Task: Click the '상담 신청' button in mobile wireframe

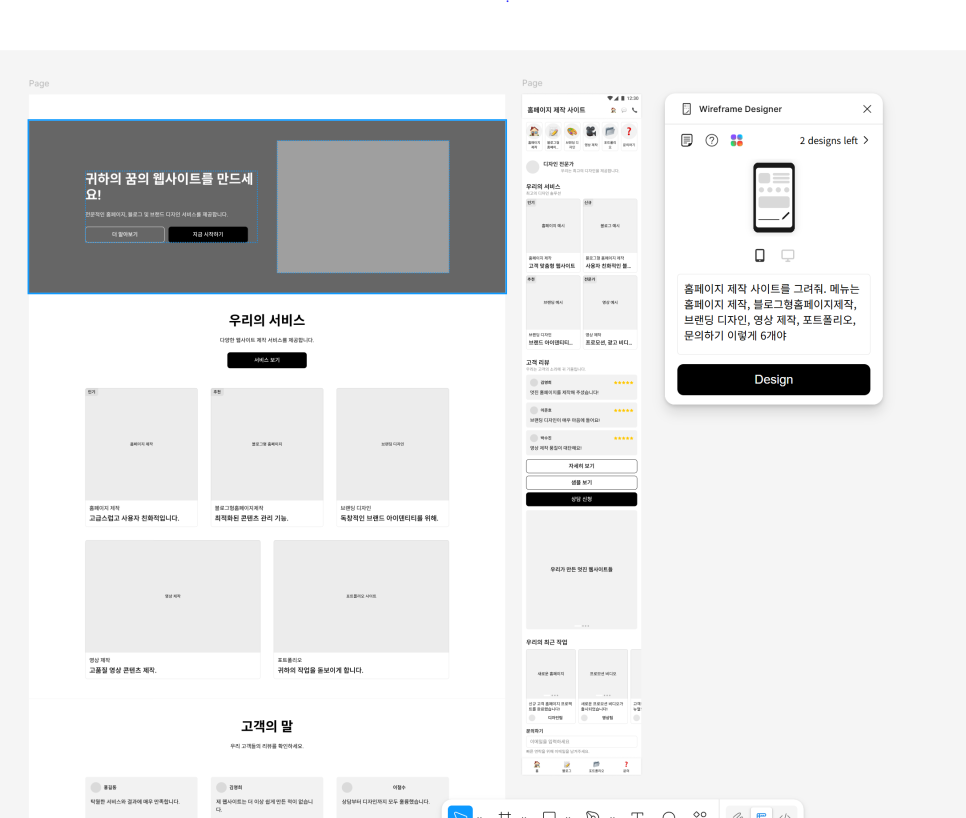Action: pyautogui.click(x=581, y=499)
